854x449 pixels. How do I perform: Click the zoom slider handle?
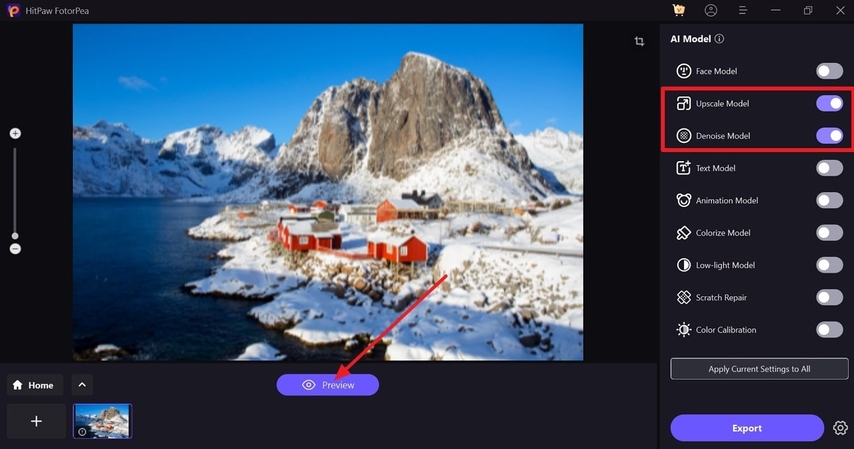click(x=15, y=236)
